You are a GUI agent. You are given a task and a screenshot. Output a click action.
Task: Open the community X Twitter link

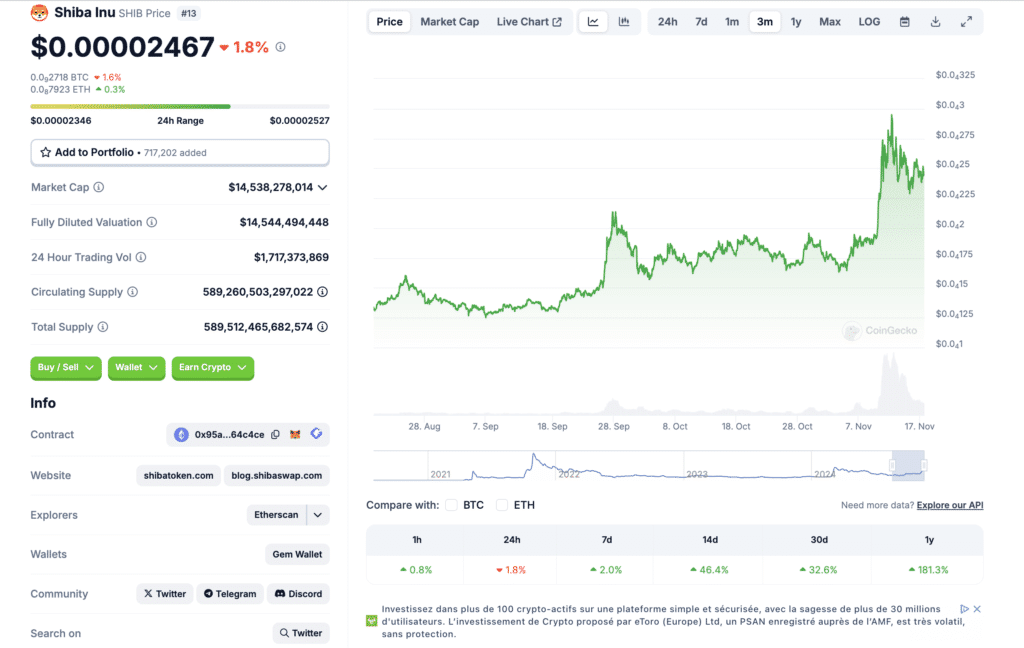point(165,594)
